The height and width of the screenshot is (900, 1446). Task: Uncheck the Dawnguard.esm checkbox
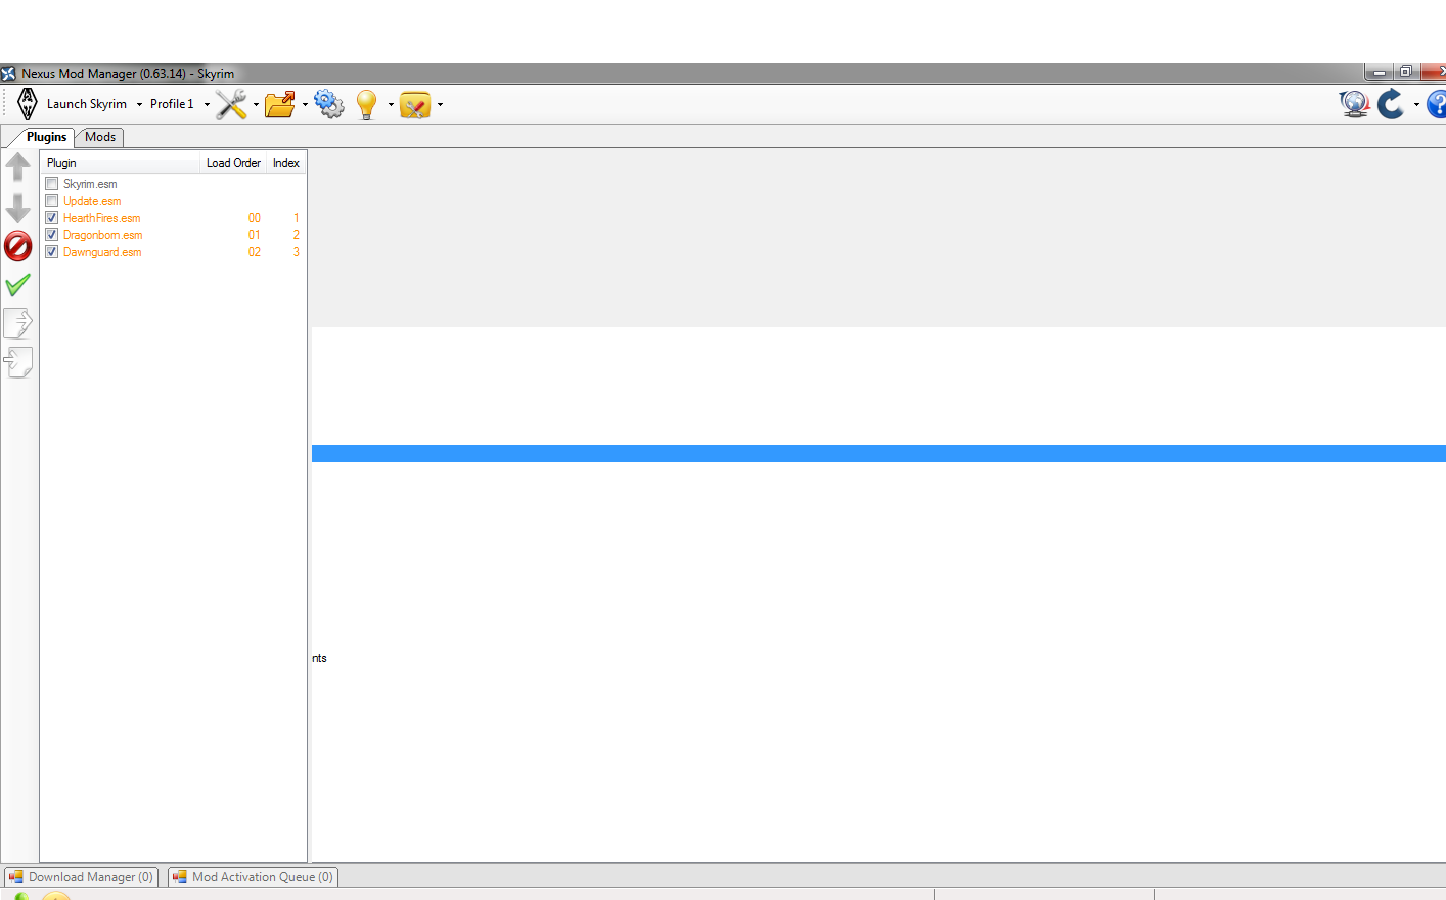coord(52,252)
